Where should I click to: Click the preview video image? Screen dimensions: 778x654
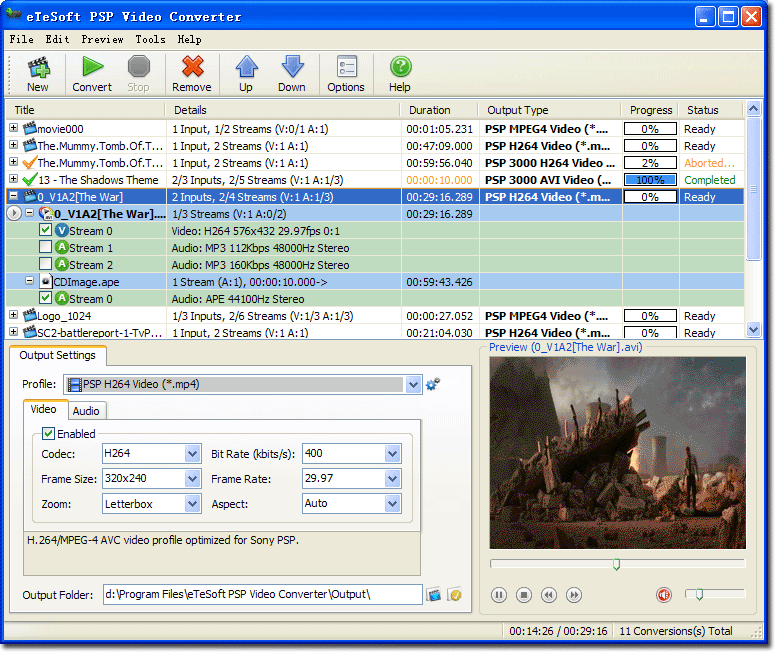[617, 453]
